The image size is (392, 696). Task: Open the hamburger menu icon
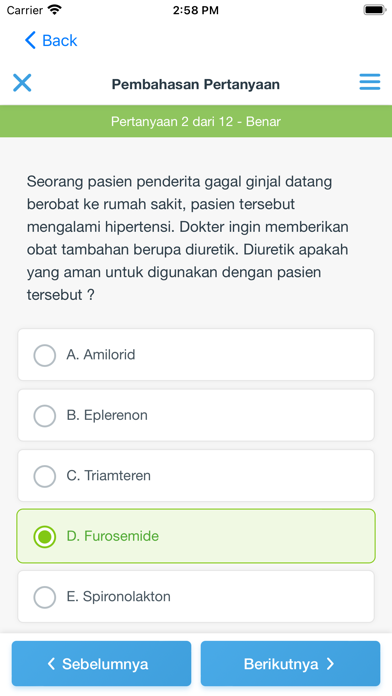(370, 82)
